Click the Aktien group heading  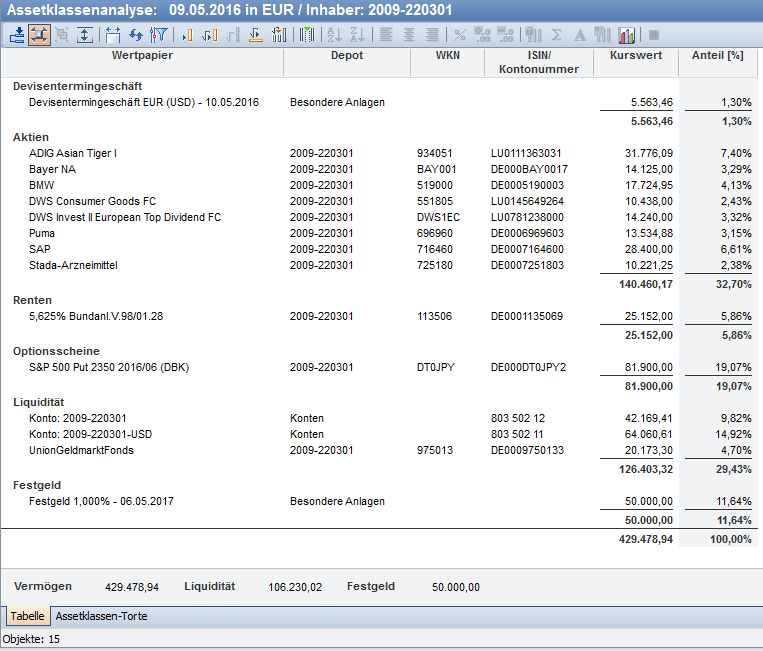(31, 137)
